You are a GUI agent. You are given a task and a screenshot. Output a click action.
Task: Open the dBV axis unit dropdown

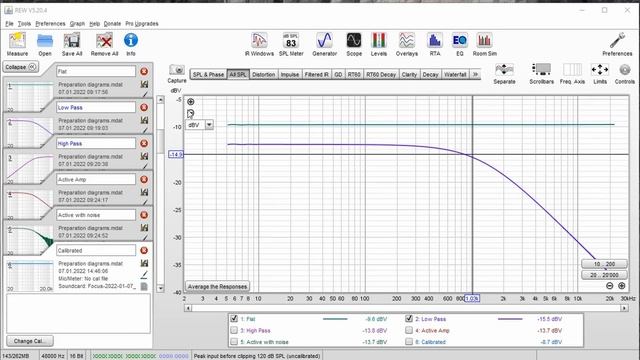click(209, 125)
